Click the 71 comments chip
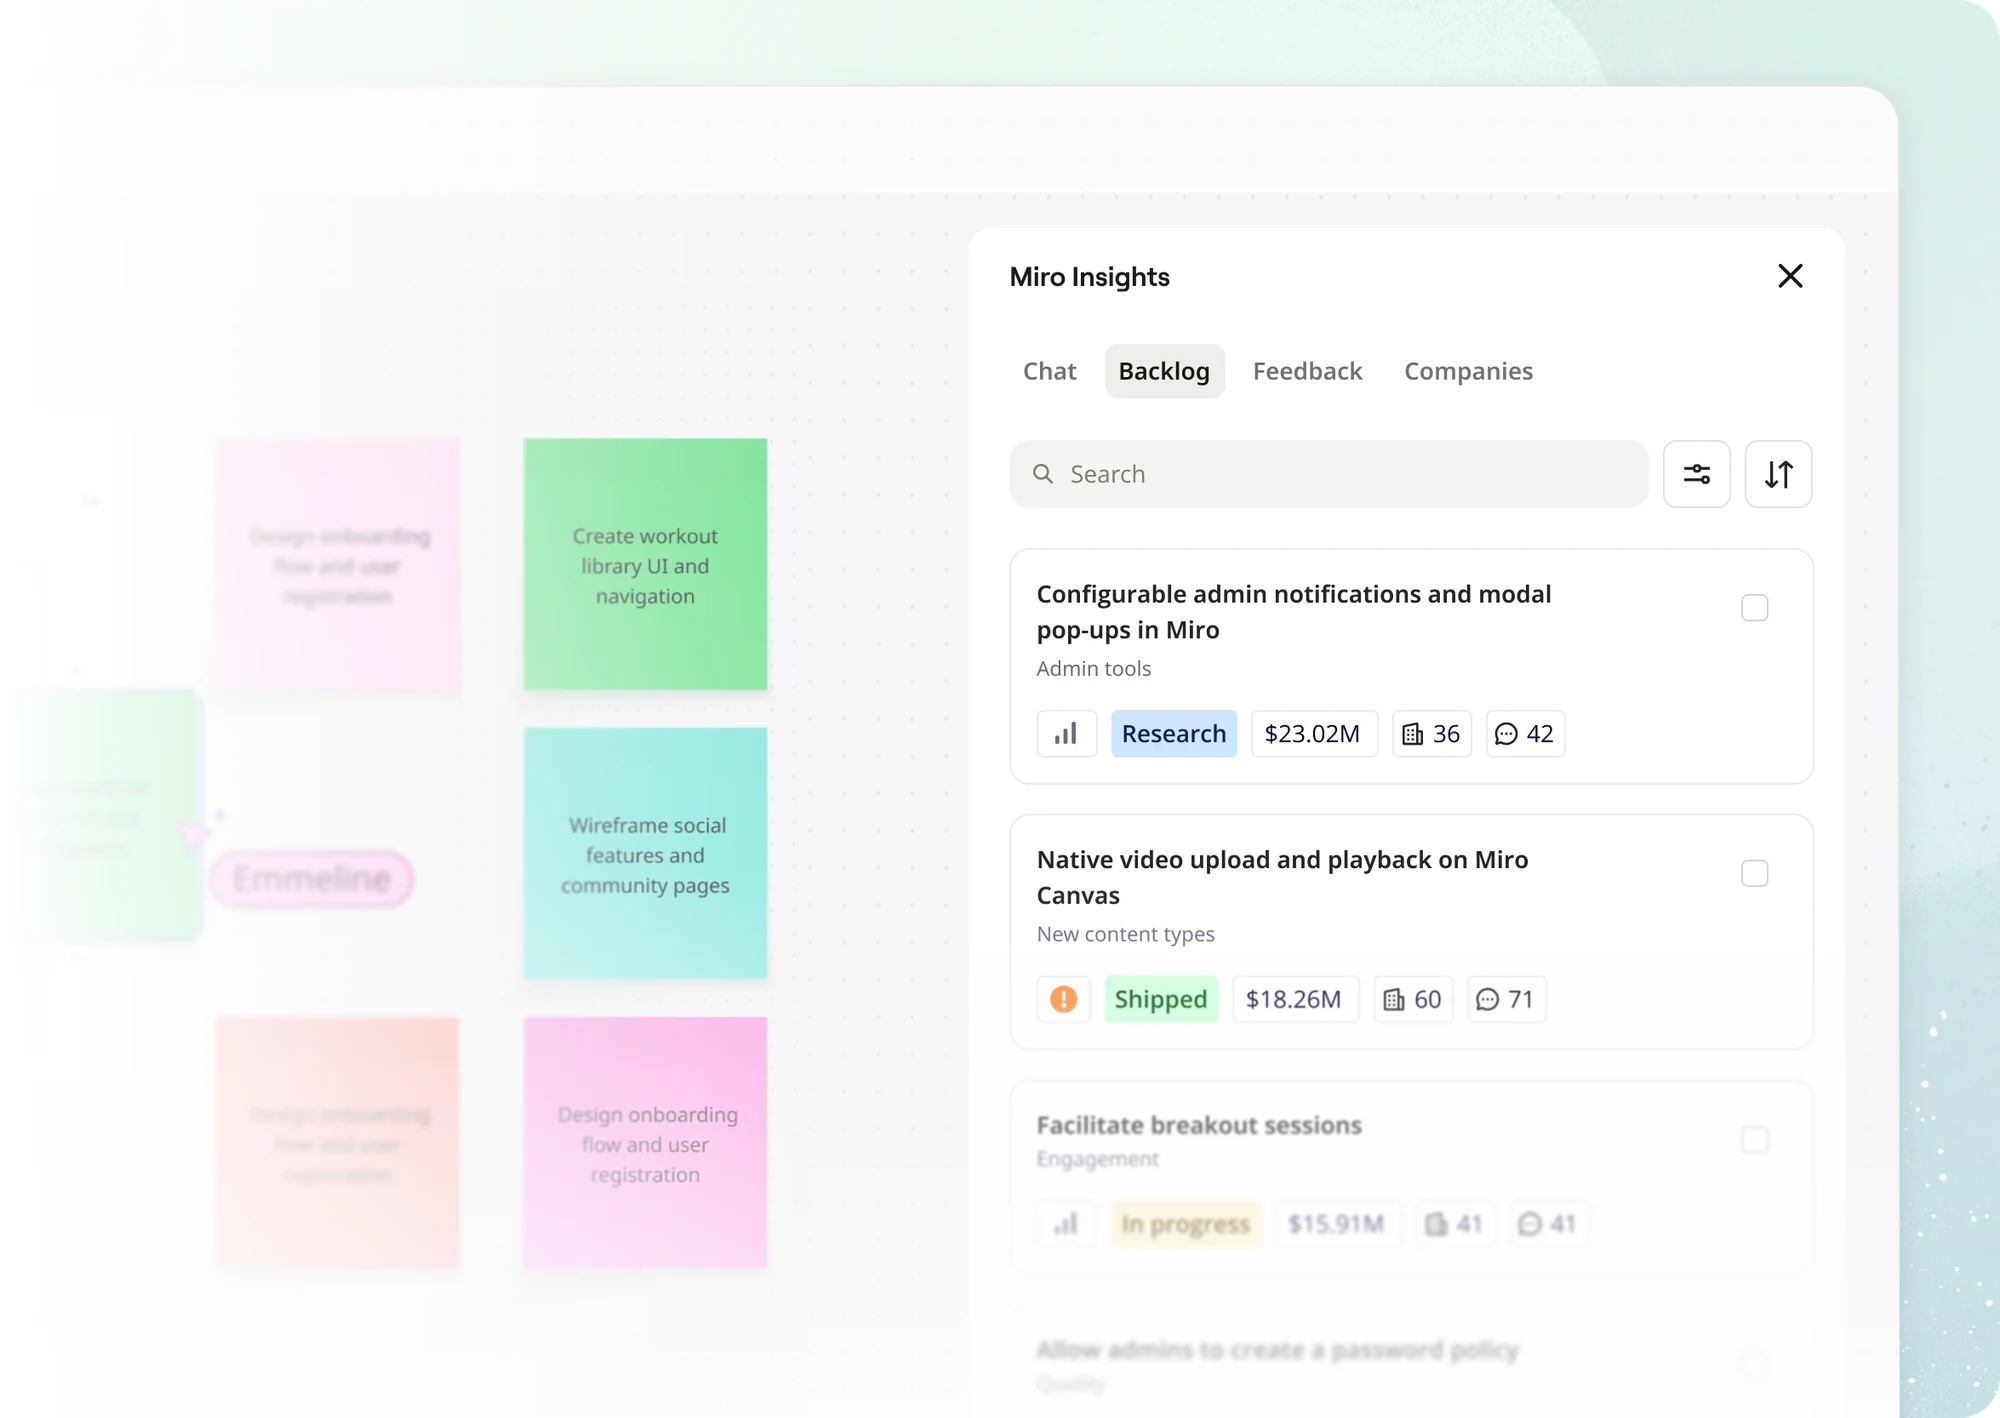The width and height of the screenshot is (2000, 1418). click(x=1506, y=999)
